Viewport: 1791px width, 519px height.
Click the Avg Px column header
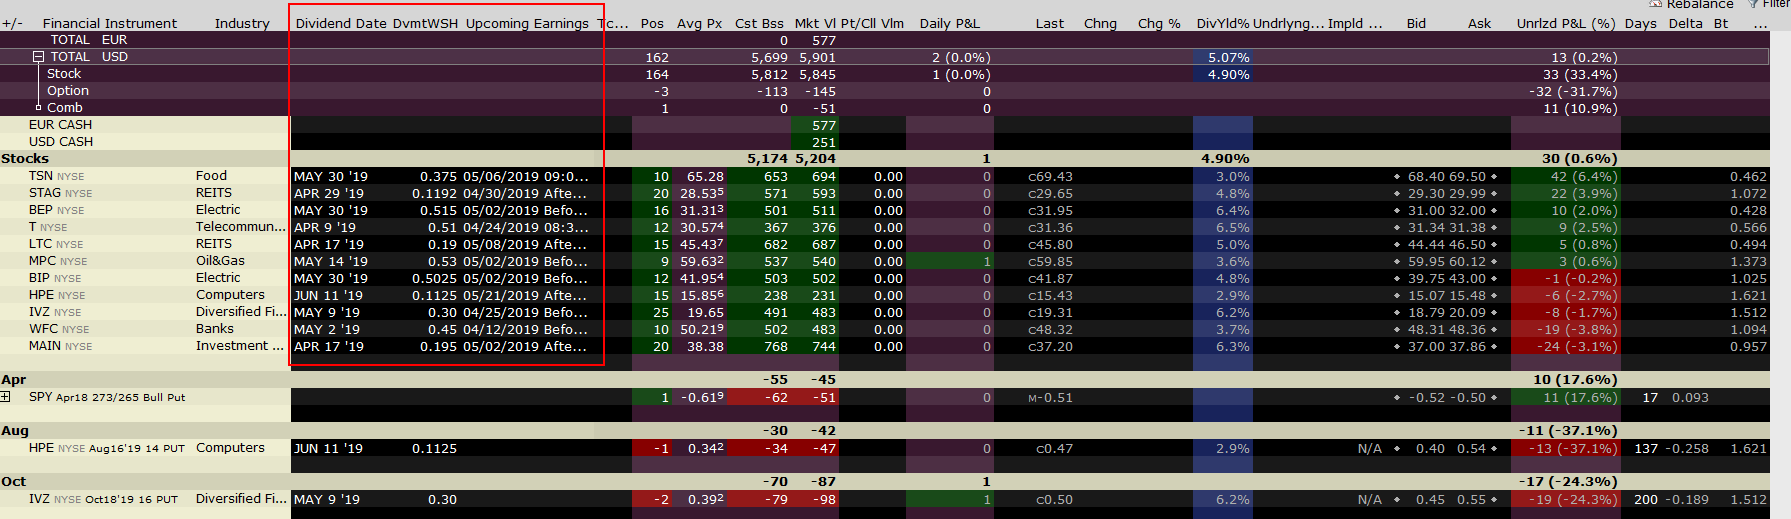(699, 23)
